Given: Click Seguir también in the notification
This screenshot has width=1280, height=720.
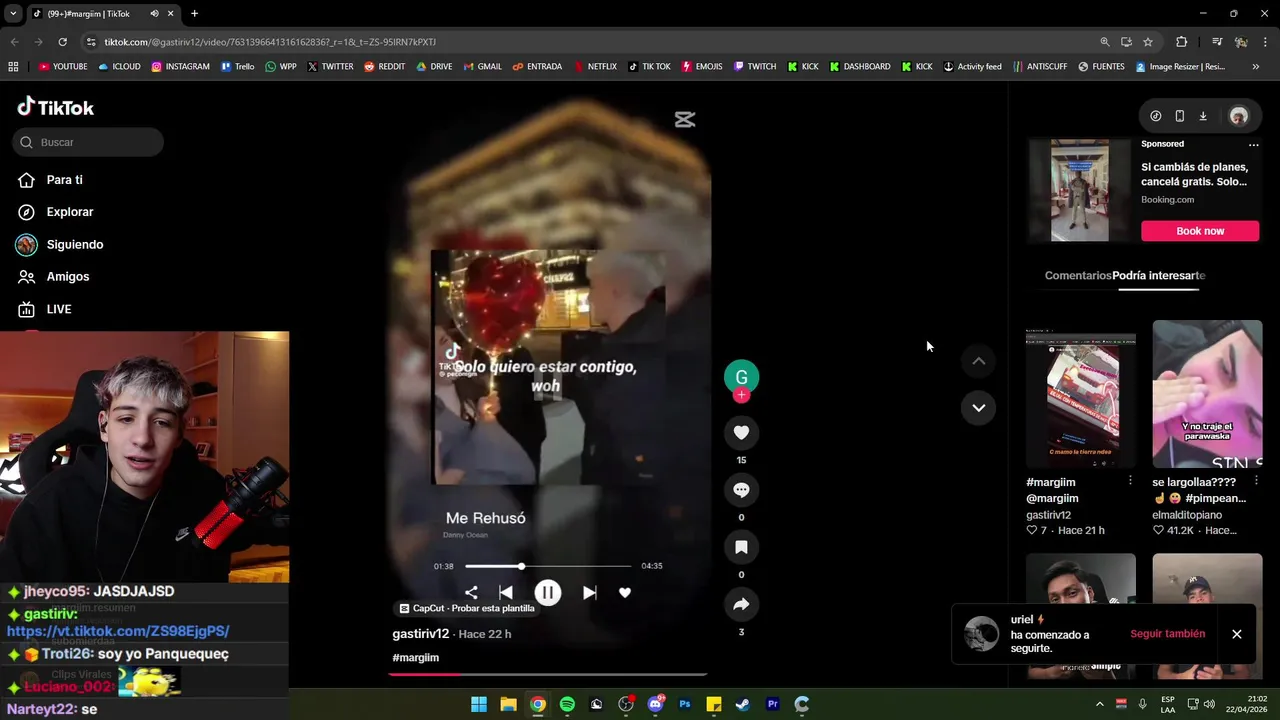Looking at the screenshot, I should coord(1167,634).
